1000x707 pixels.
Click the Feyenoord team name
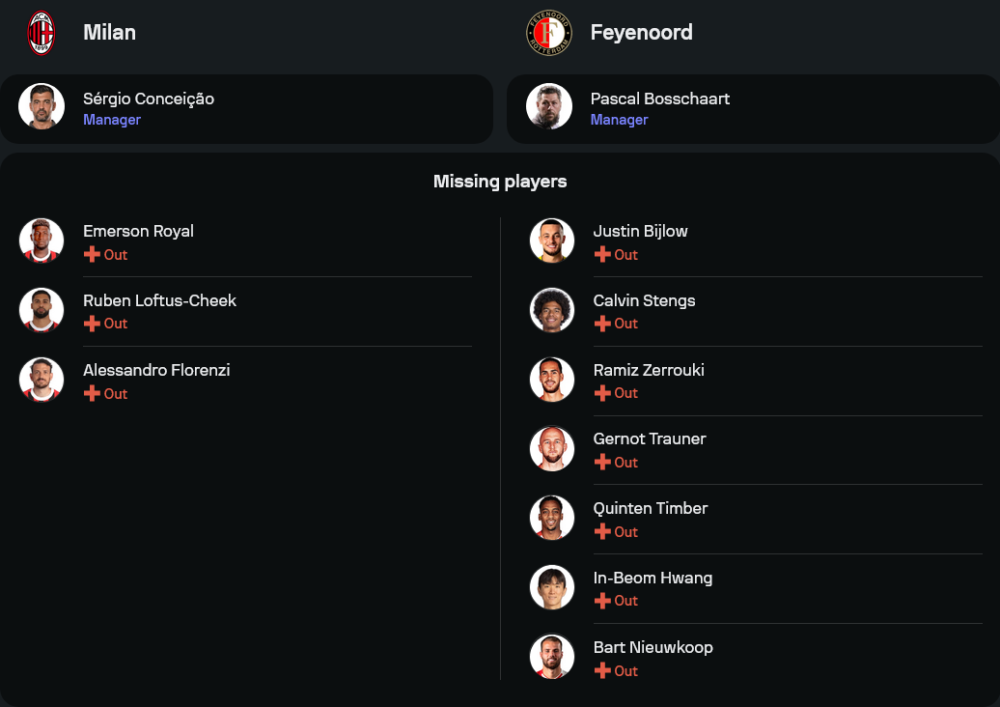(641, 32)
